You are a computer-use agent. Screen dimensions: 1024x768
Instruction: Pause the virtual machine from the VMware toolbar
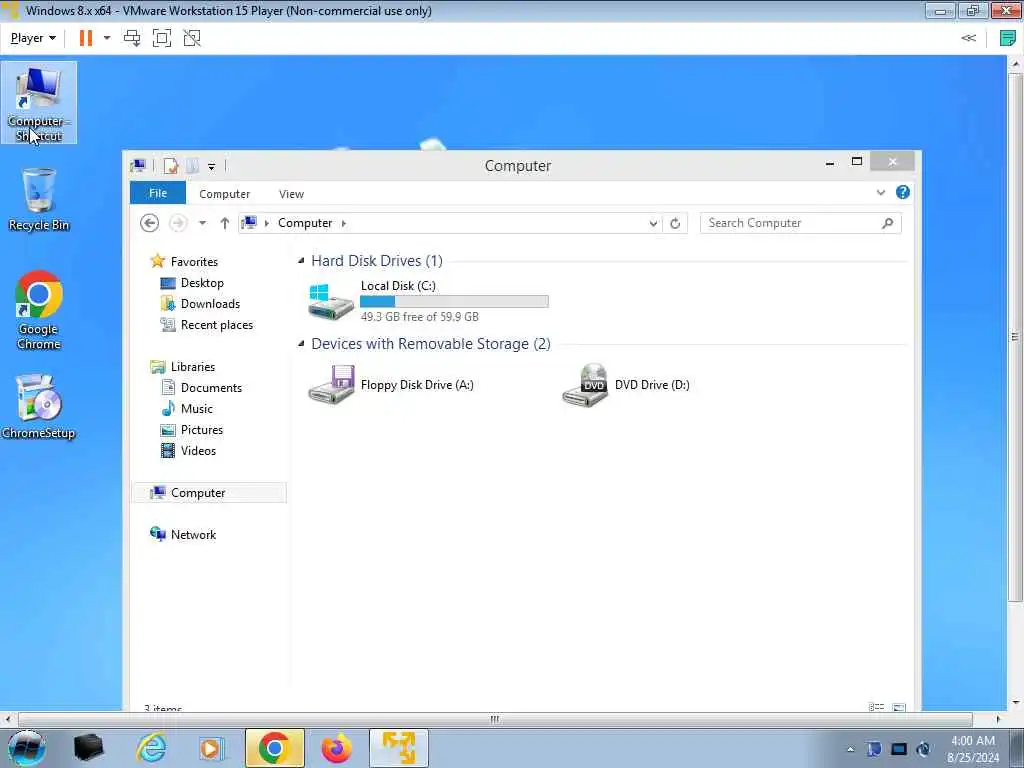[x=86, y=38]
